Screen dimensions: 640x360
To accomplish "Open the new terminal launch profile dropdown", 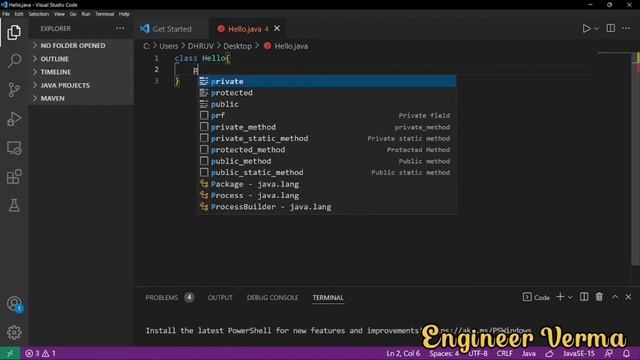I will point(570,298).
